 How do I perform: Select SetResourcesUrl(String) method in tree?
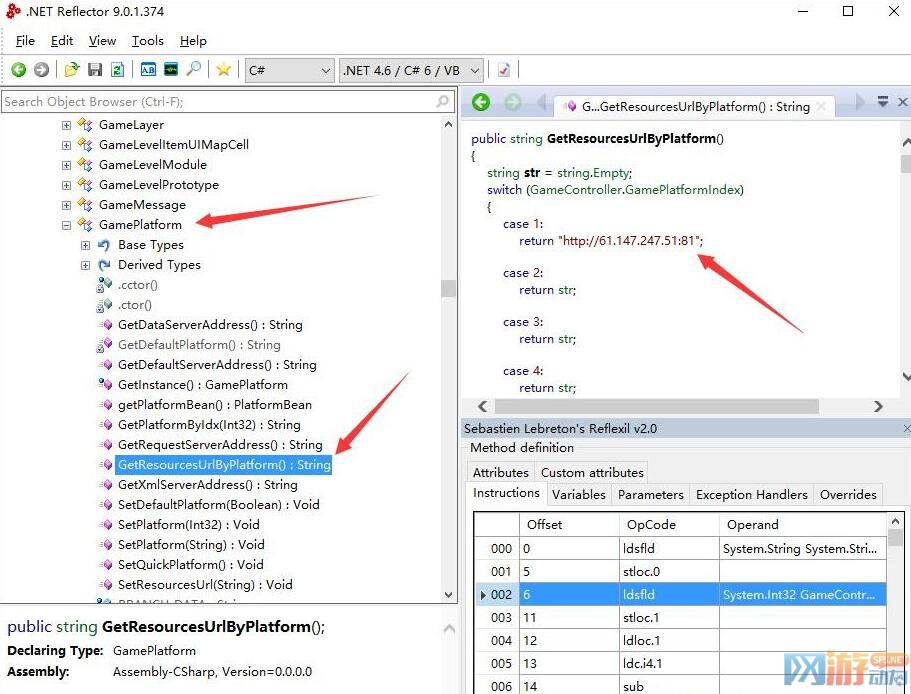tap(205, 585)
